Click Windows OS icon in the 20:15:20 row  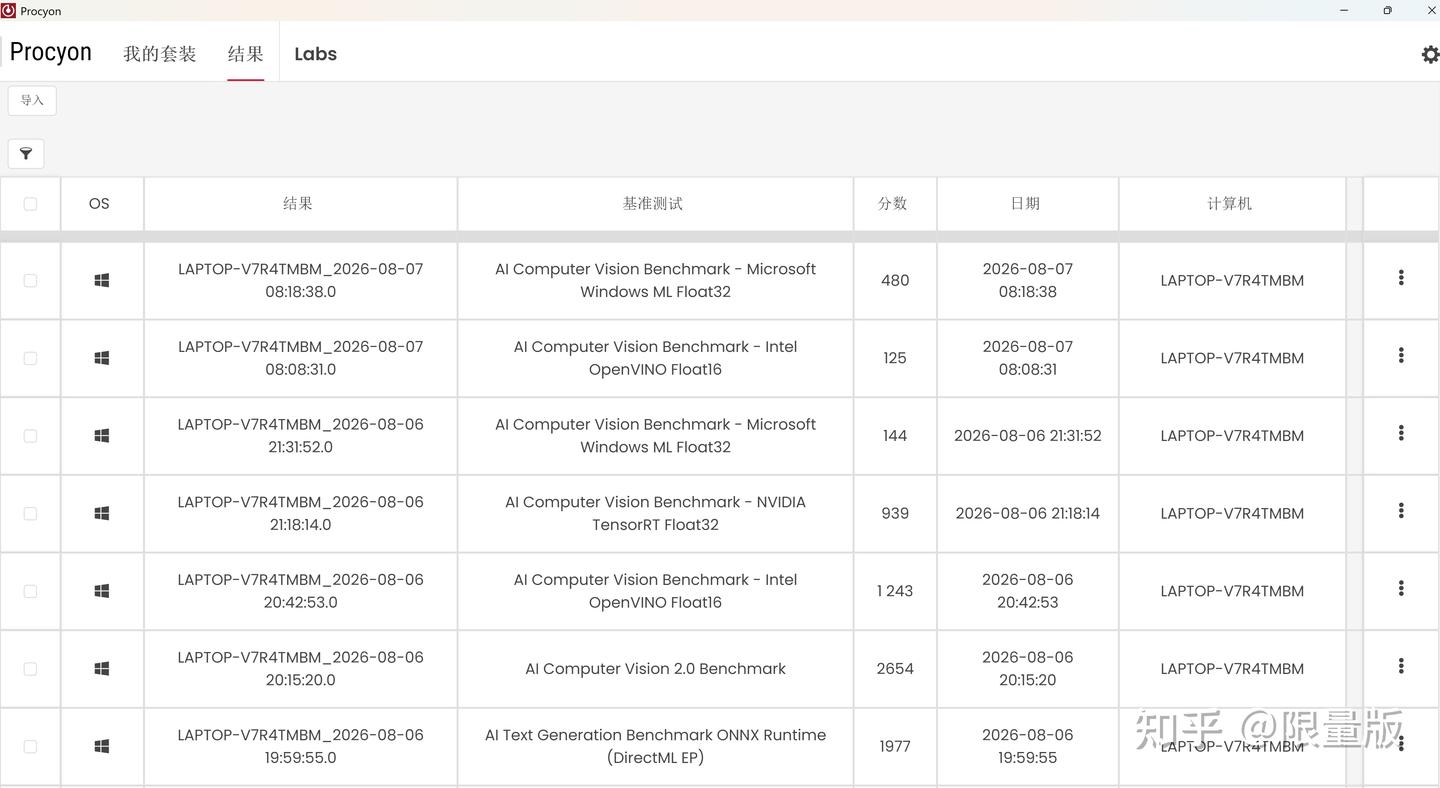point(101,669)
